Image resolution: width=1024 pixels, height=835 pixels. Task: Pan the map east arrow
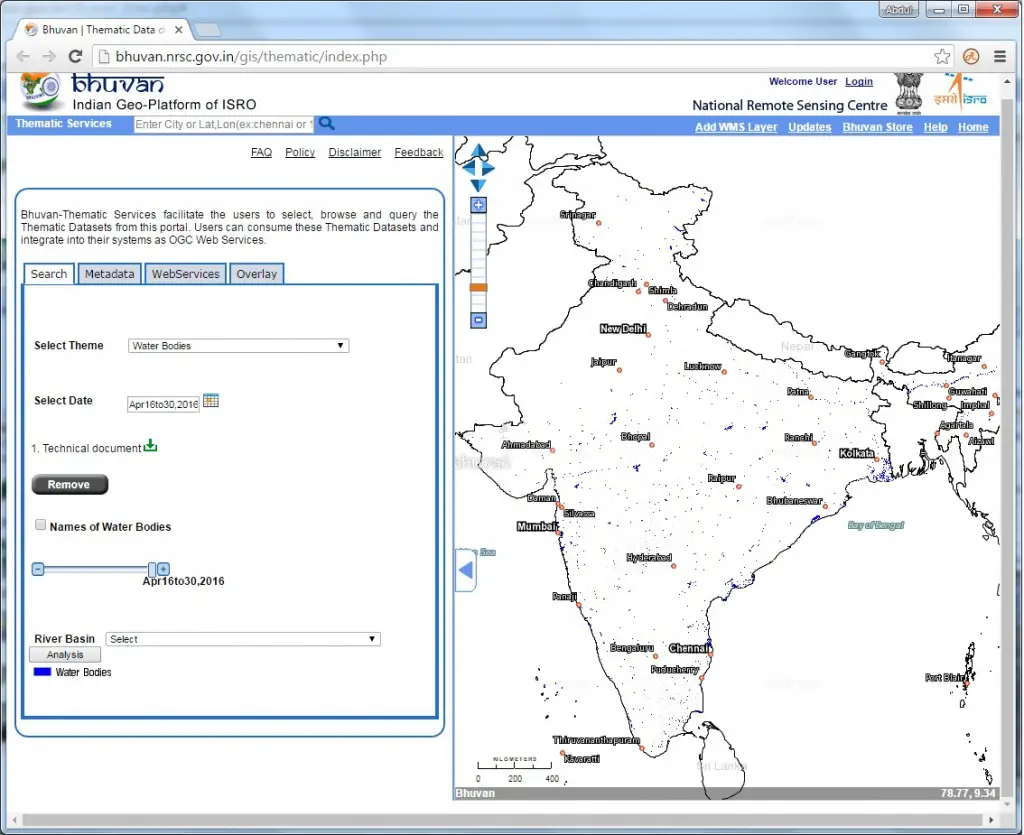[488, 168]
